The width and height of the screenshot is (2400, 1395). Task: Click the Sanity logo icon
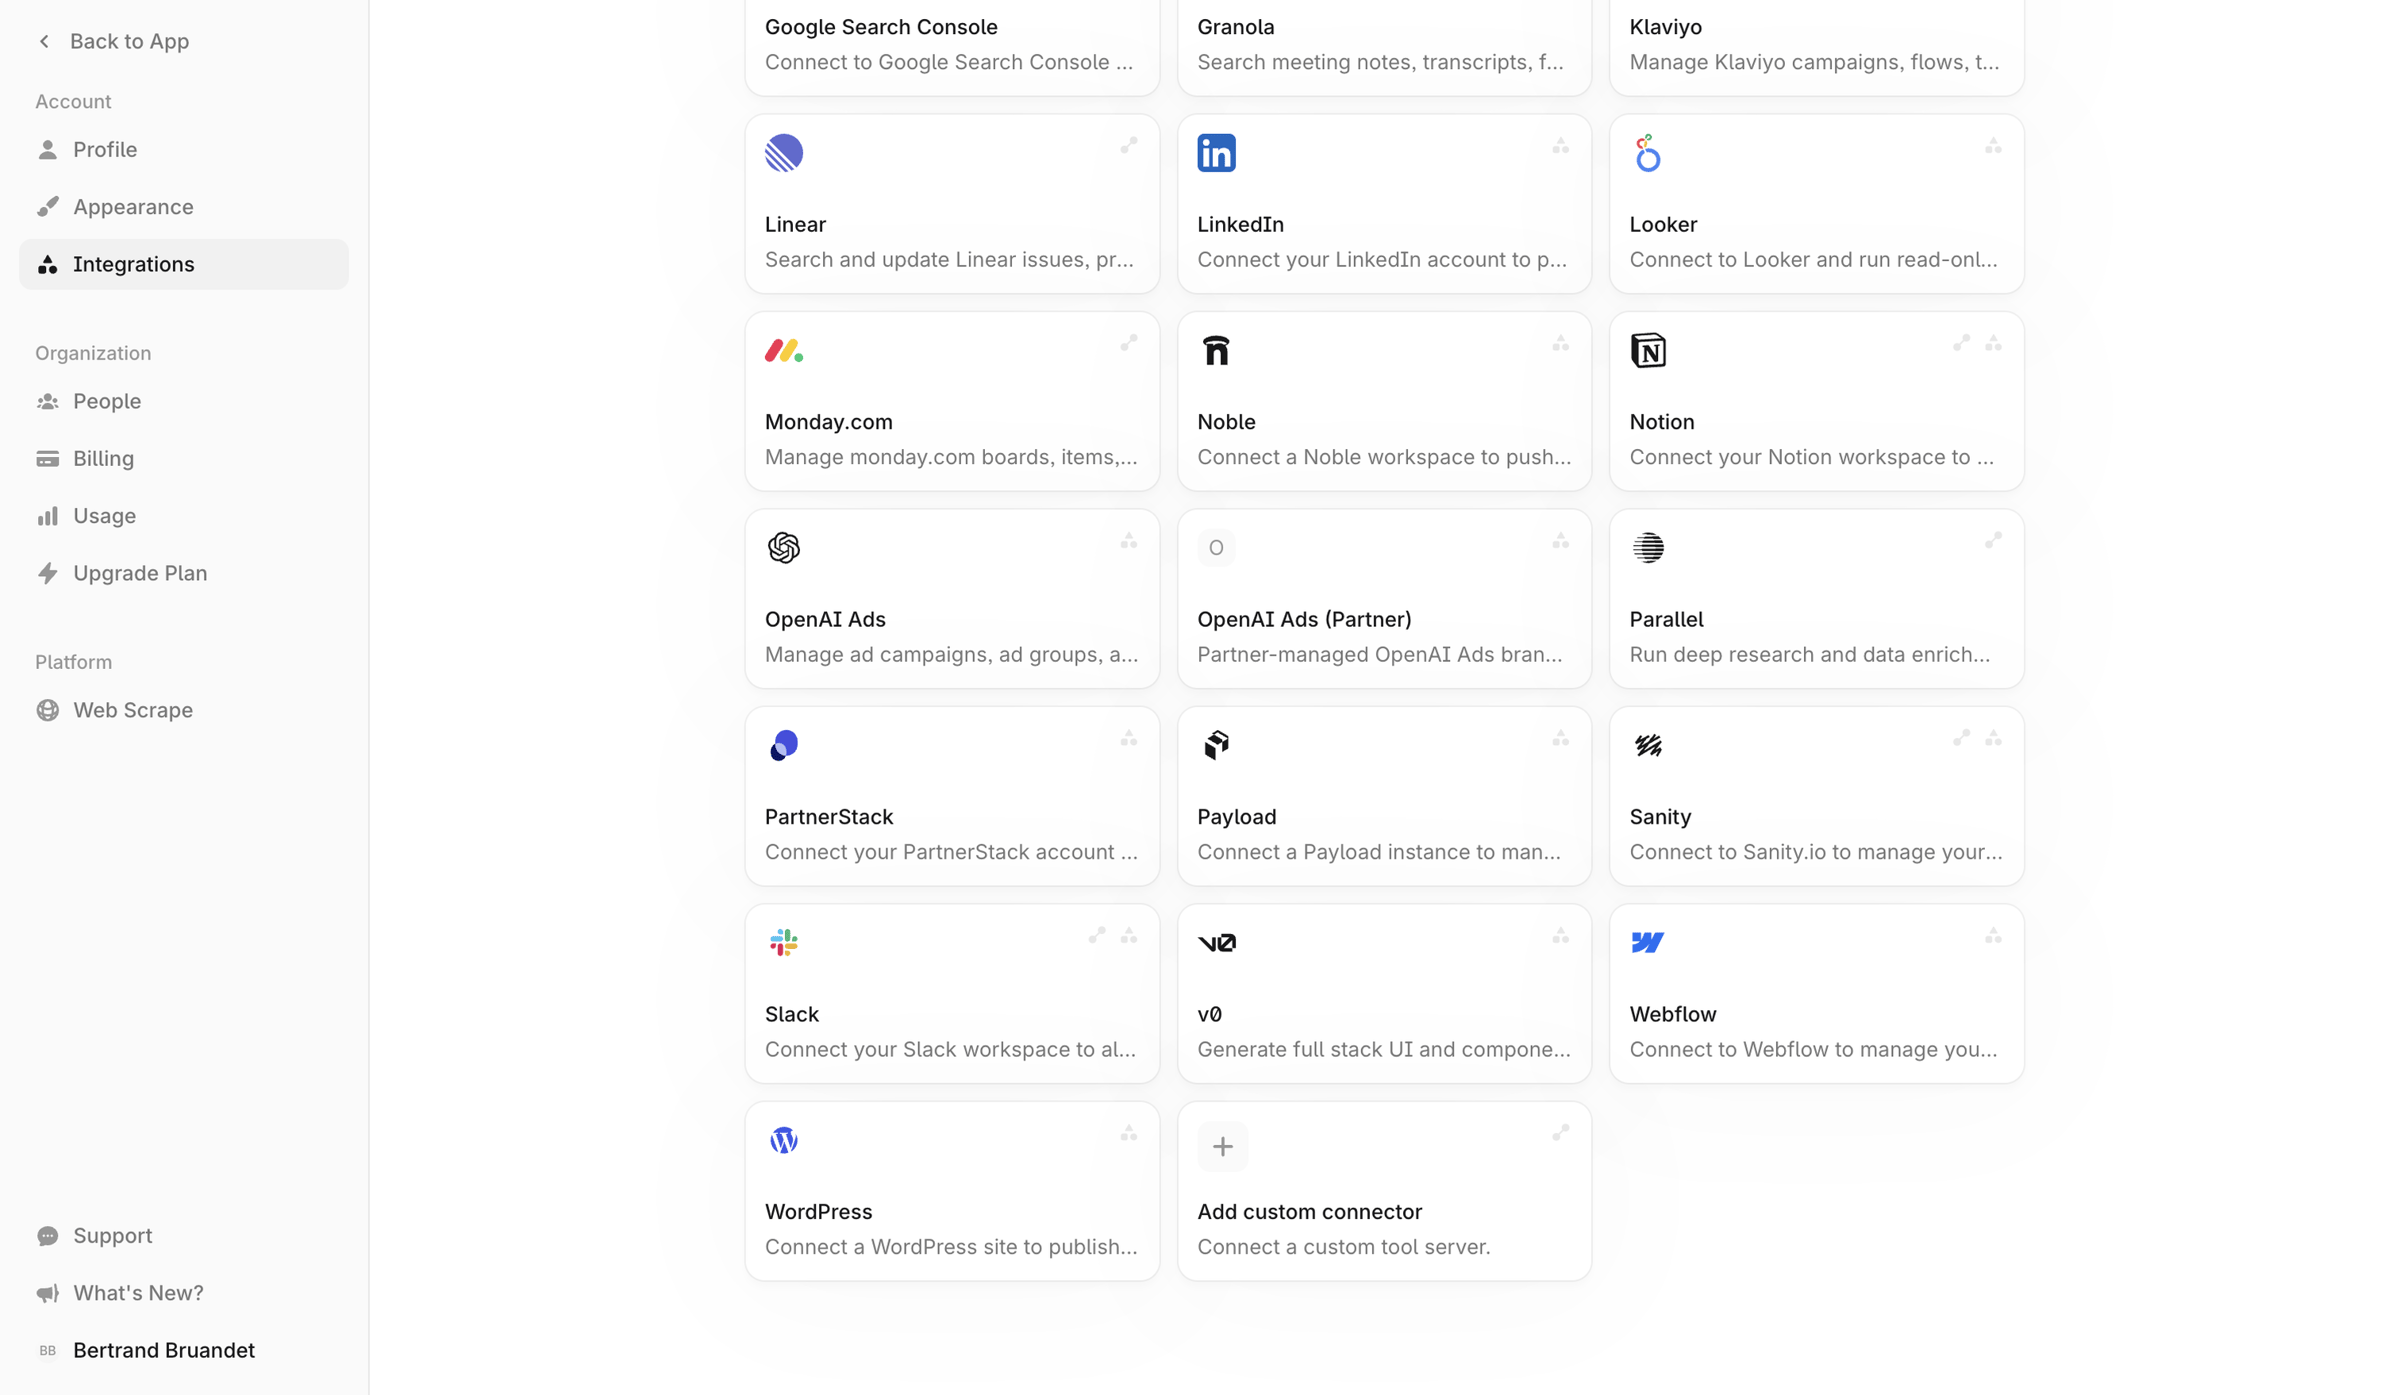(1648, 745)
